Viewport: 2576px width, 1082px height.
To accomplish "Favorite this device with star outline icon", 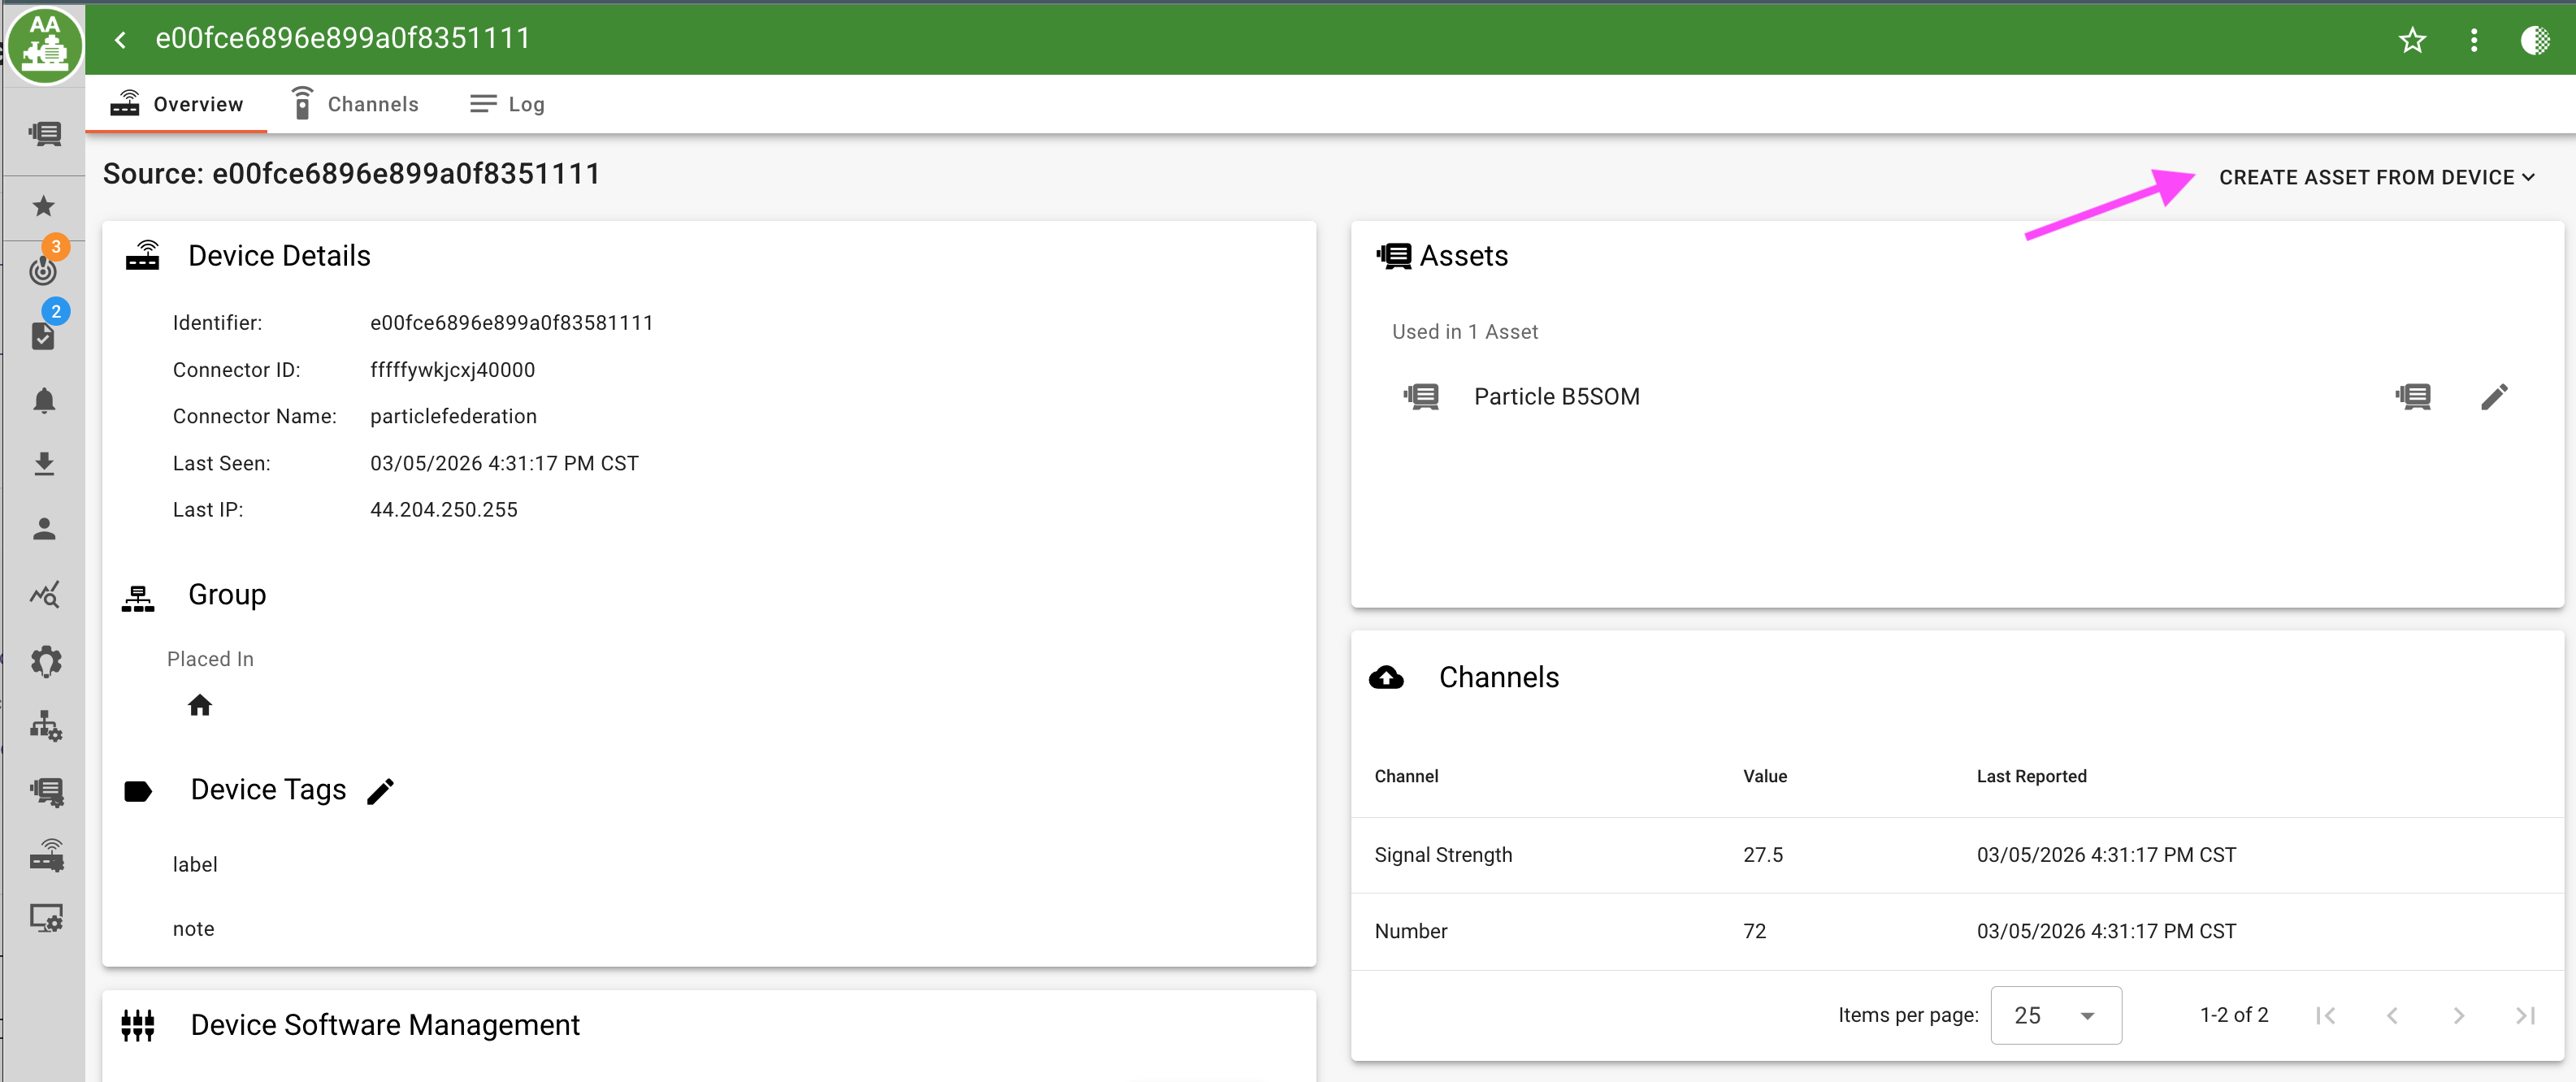I will pyautogui.click(x=2412, y=40).
